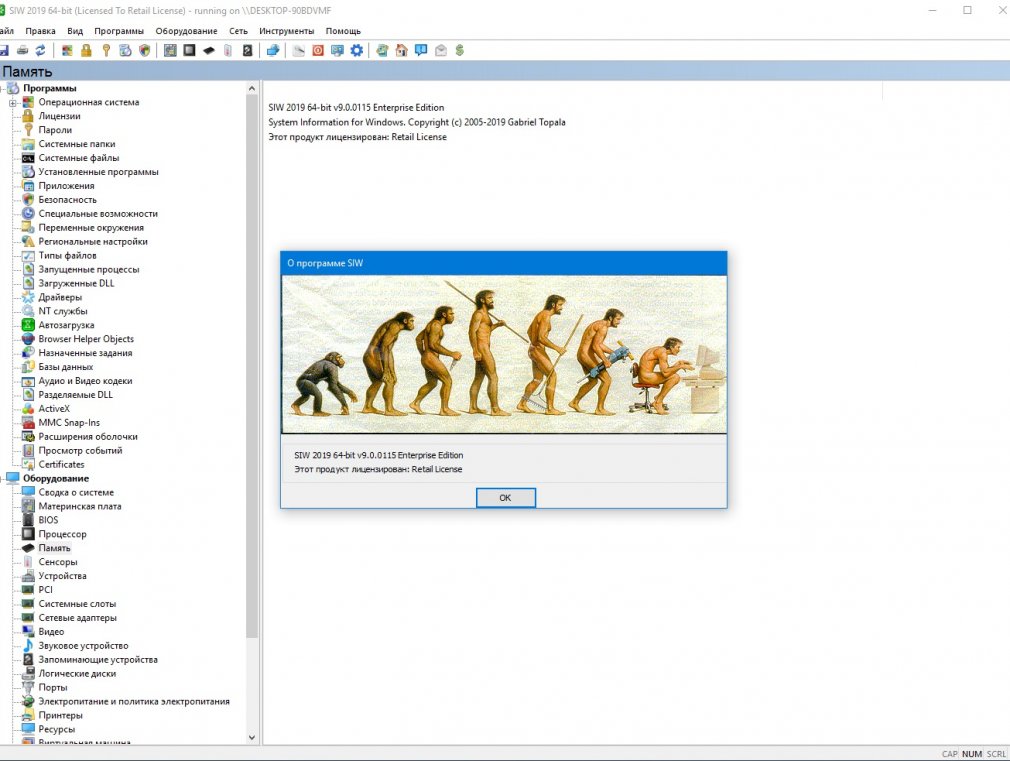The width and height of the screenshot is (1010, 761).
Task: Click the motherboard icon in the toolbar
Action: pos(170,50)
